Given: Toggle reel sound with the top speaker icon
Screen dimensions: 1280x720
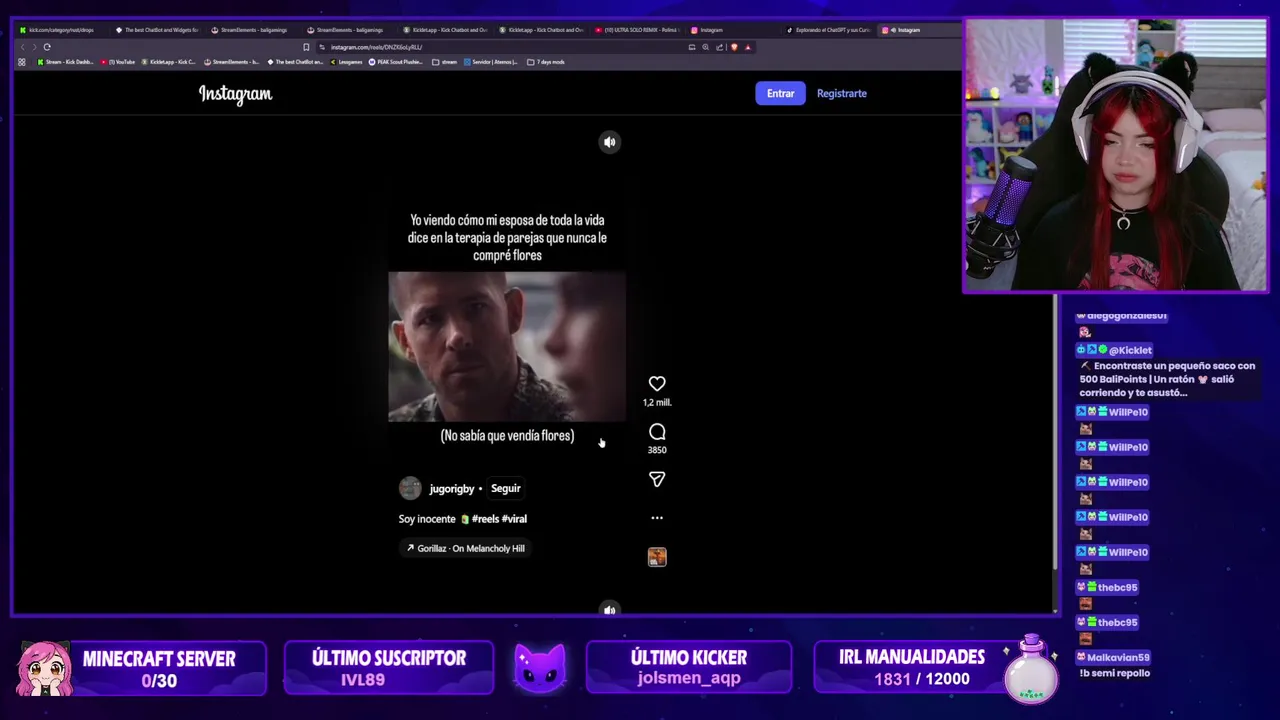Looking at the screenshot, I should pyautogui.click(x=609, y=142).
